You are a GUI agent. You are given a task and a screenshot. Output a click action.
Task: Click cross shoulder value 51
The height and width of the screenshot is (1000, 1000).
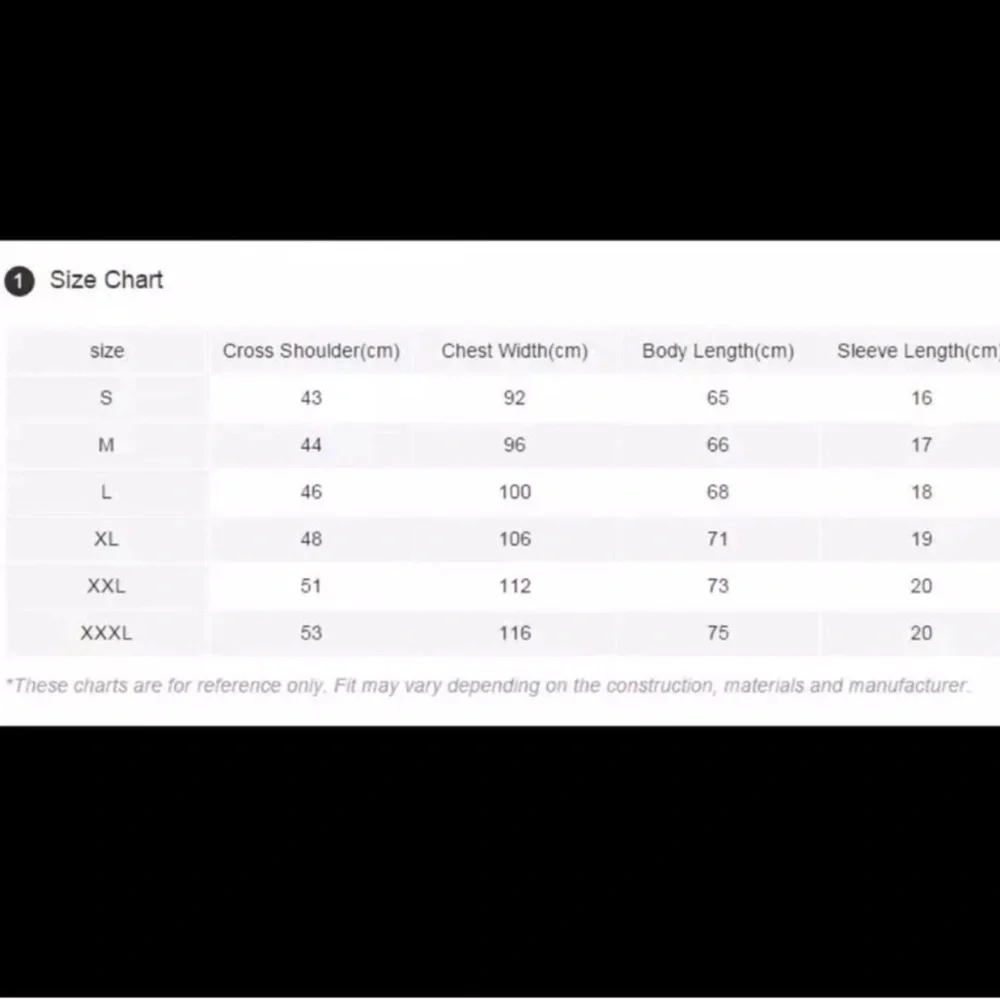(311, 585)
